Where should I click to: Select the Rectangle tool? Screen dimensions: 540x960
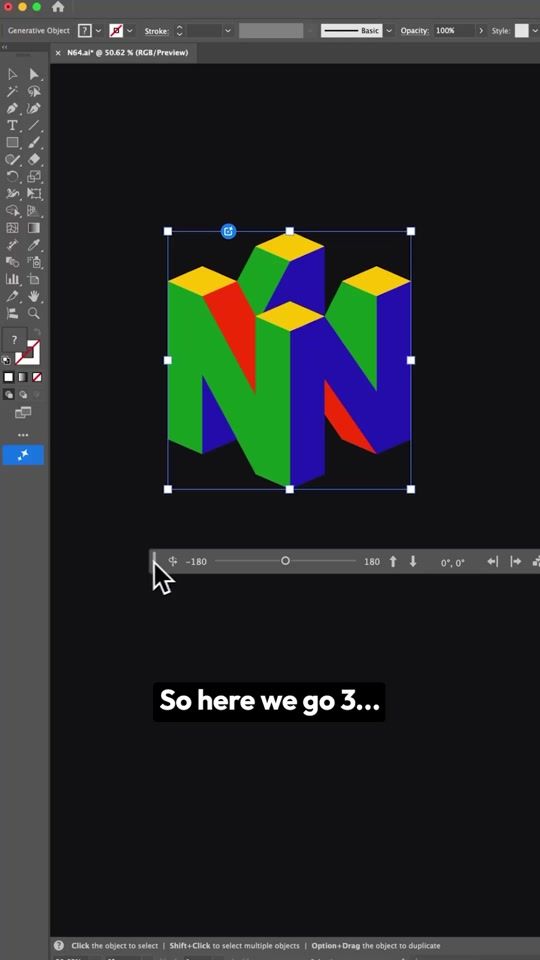tap(12, 143)
